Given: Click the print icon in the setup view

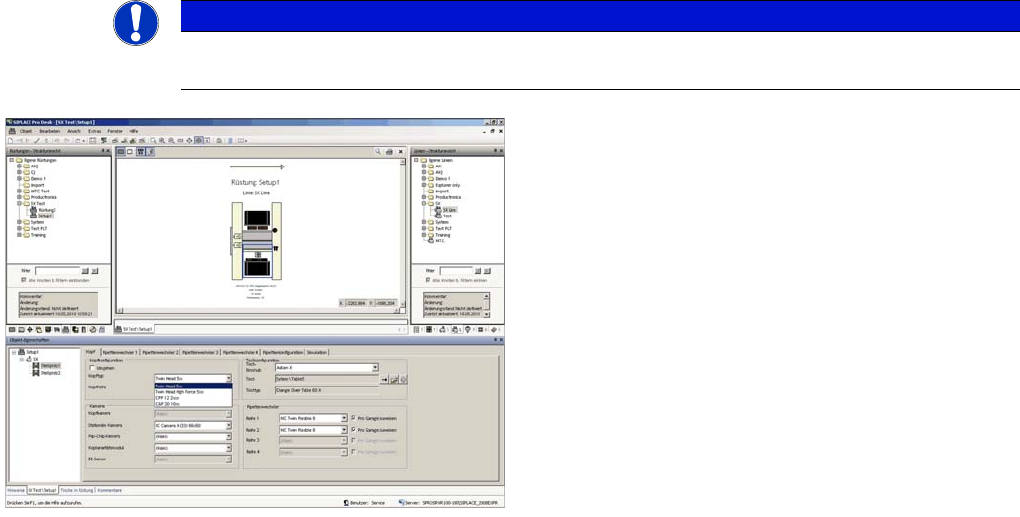Looking at the screenshot, I should tap(390, 151).
